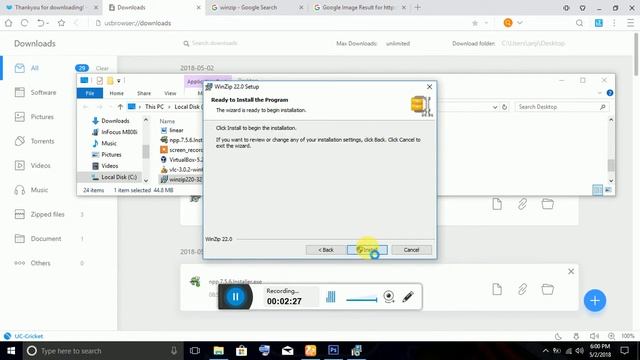Open folder for the npp installer download
Image resolution: width=640 pixels, height=360 pixels.
click(x=547, y=289)
